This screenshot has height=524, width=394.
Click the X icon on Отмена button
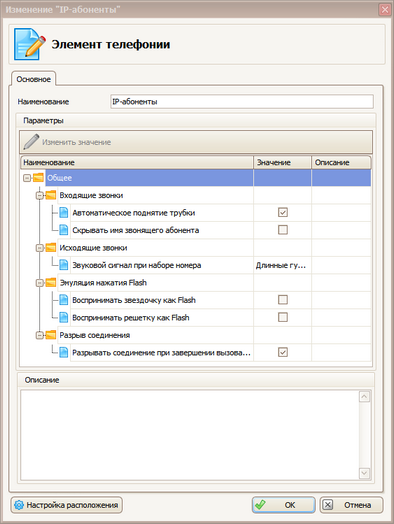[328, 505]
